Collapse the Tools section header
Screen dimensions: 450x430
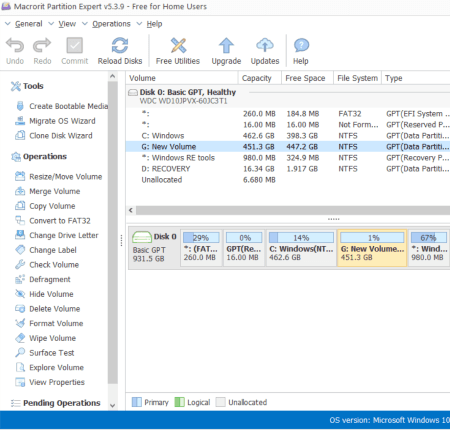[27, 86]
